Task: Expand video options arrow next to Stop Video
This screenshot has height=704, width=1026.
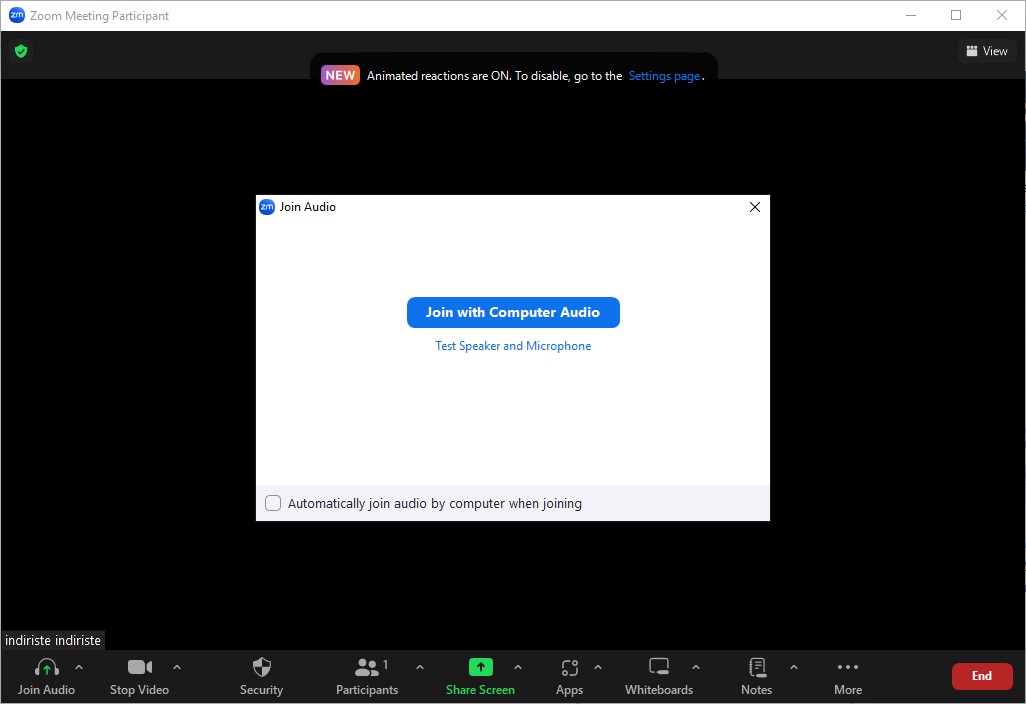Action: (x=177, y=667)
